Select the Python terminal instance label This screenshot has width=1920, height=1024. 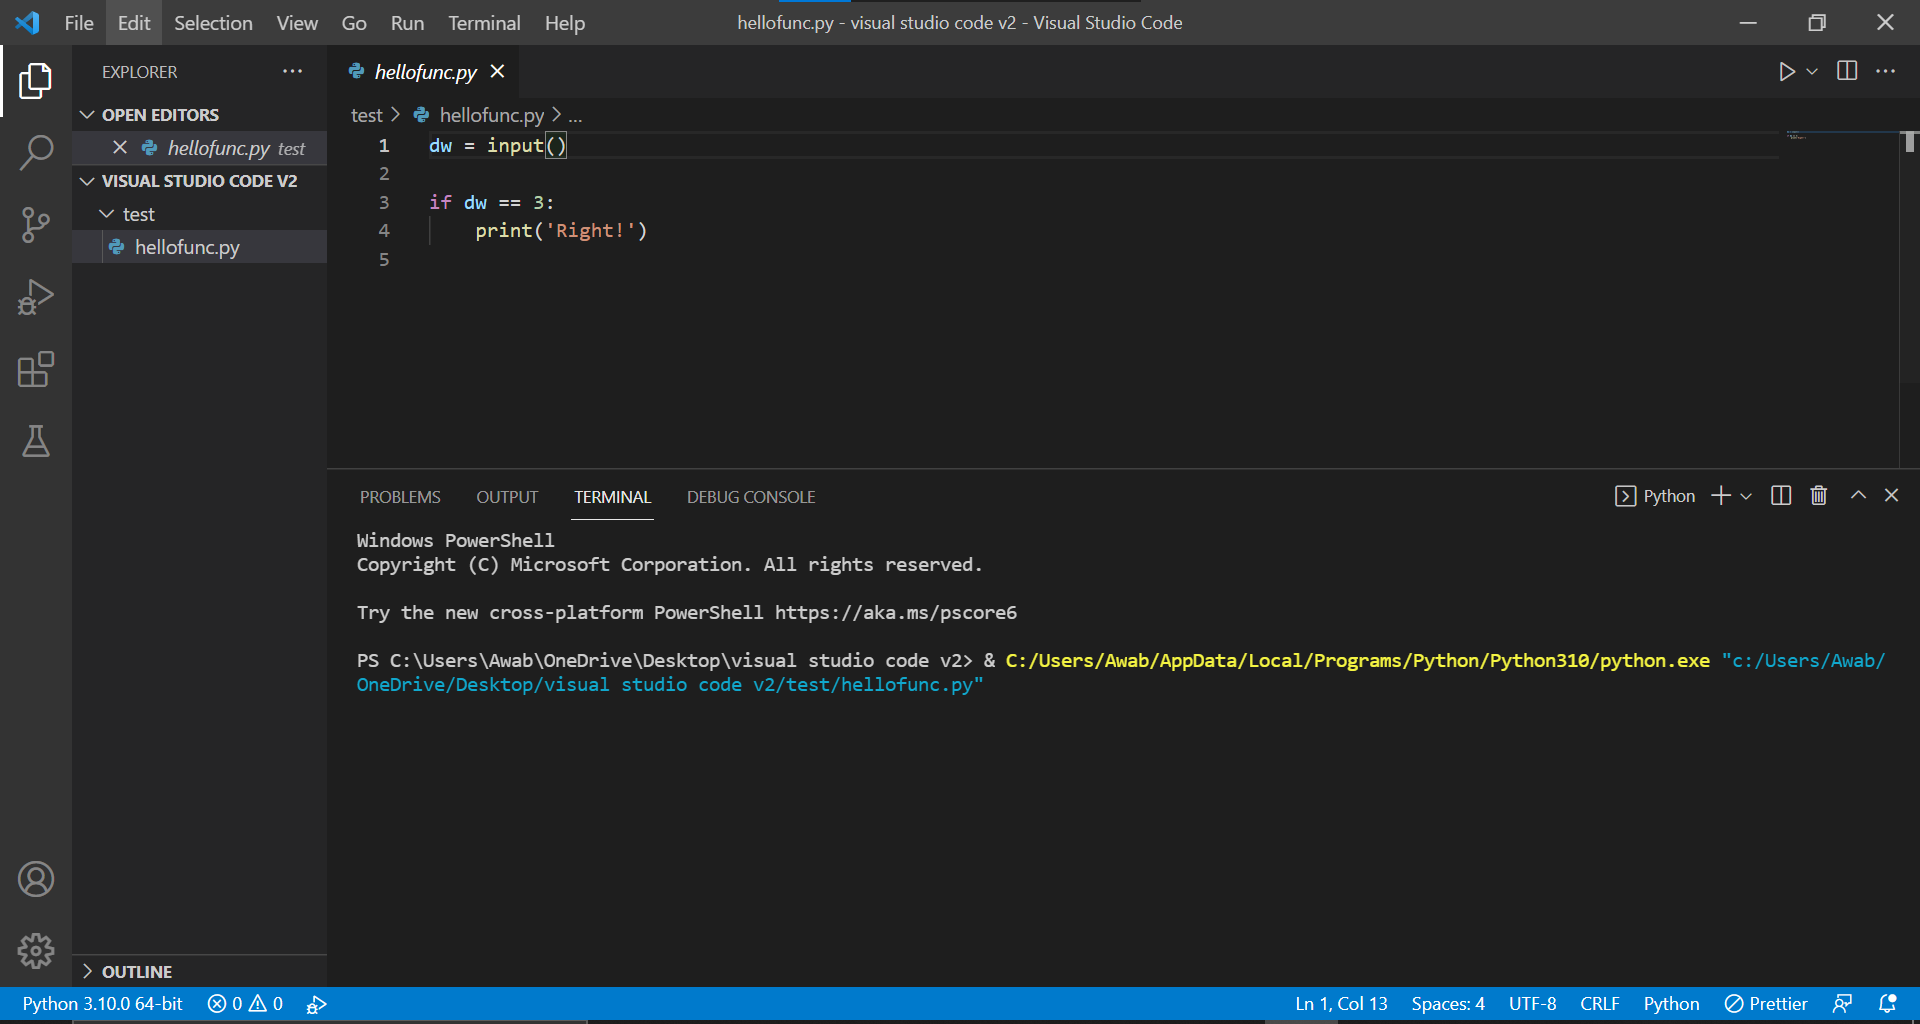[1655, 496]
